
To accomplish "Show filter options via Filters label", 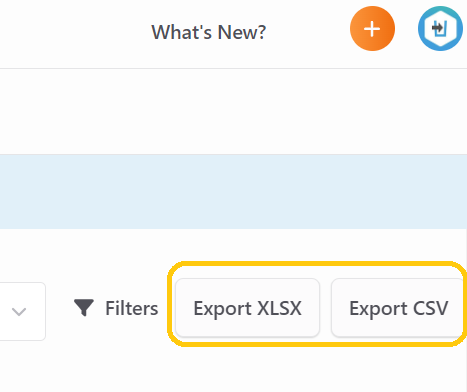I will pyautogui.click(x=132, y=308).
